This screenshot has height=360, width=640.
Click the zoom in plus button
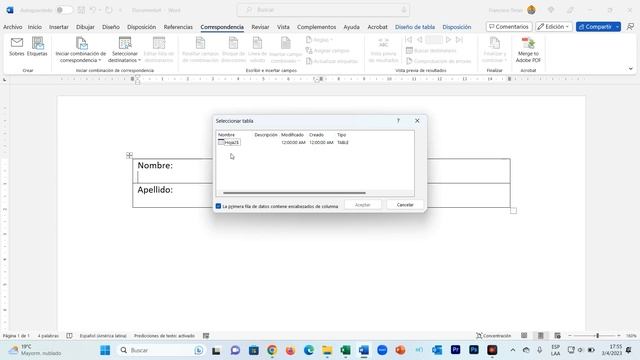pyautogui.click(x=619, y=336)
